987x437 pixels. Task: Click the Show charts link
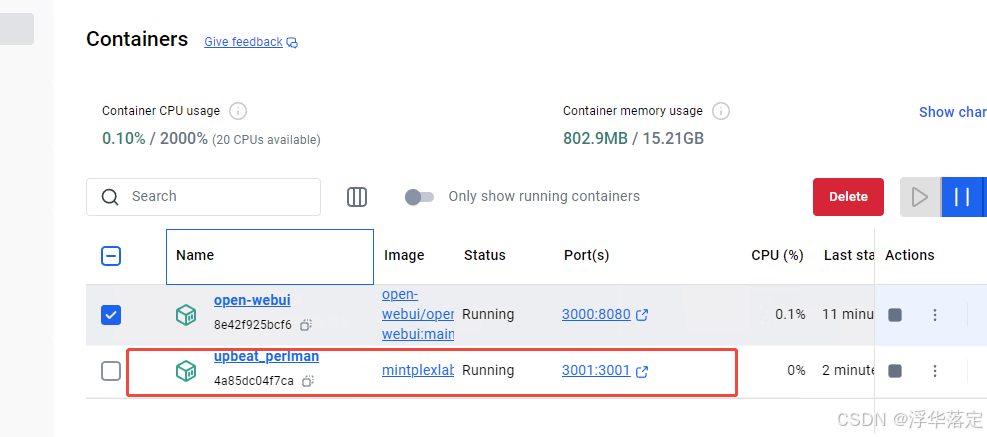952,112
